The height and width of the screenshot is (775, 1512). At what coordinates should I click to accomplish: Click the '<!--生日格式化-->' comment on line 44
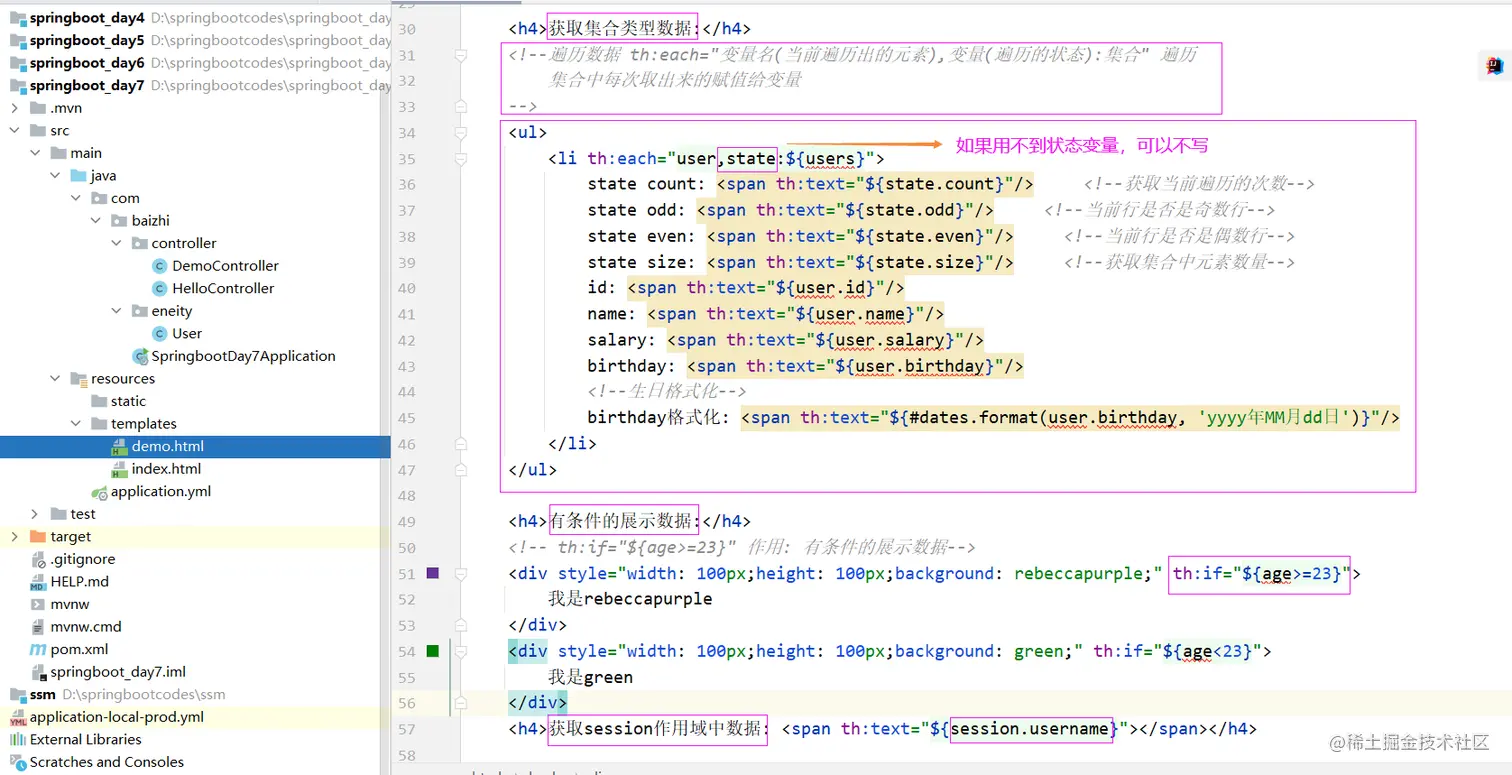[667, 392]
